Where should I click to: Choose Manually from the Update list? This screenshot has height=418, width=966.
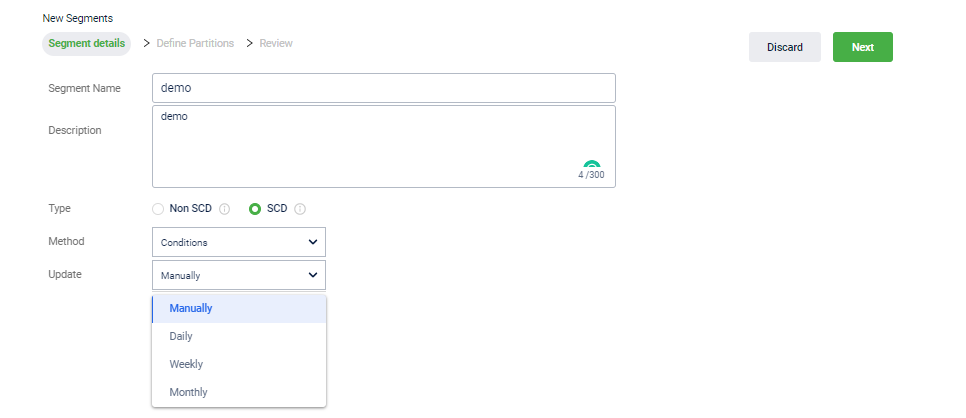239,308
